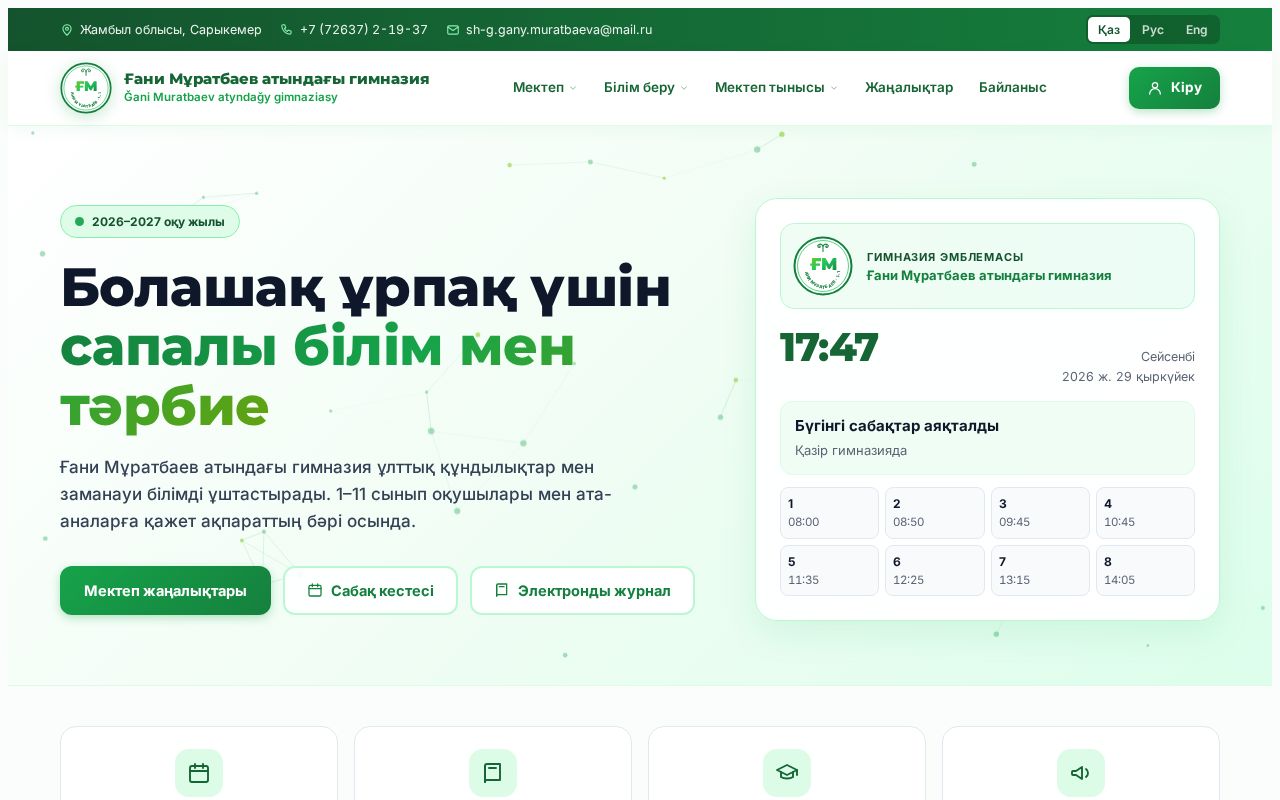Open the Электронды журнал button
1280x800 pixels.
(582, 590)
